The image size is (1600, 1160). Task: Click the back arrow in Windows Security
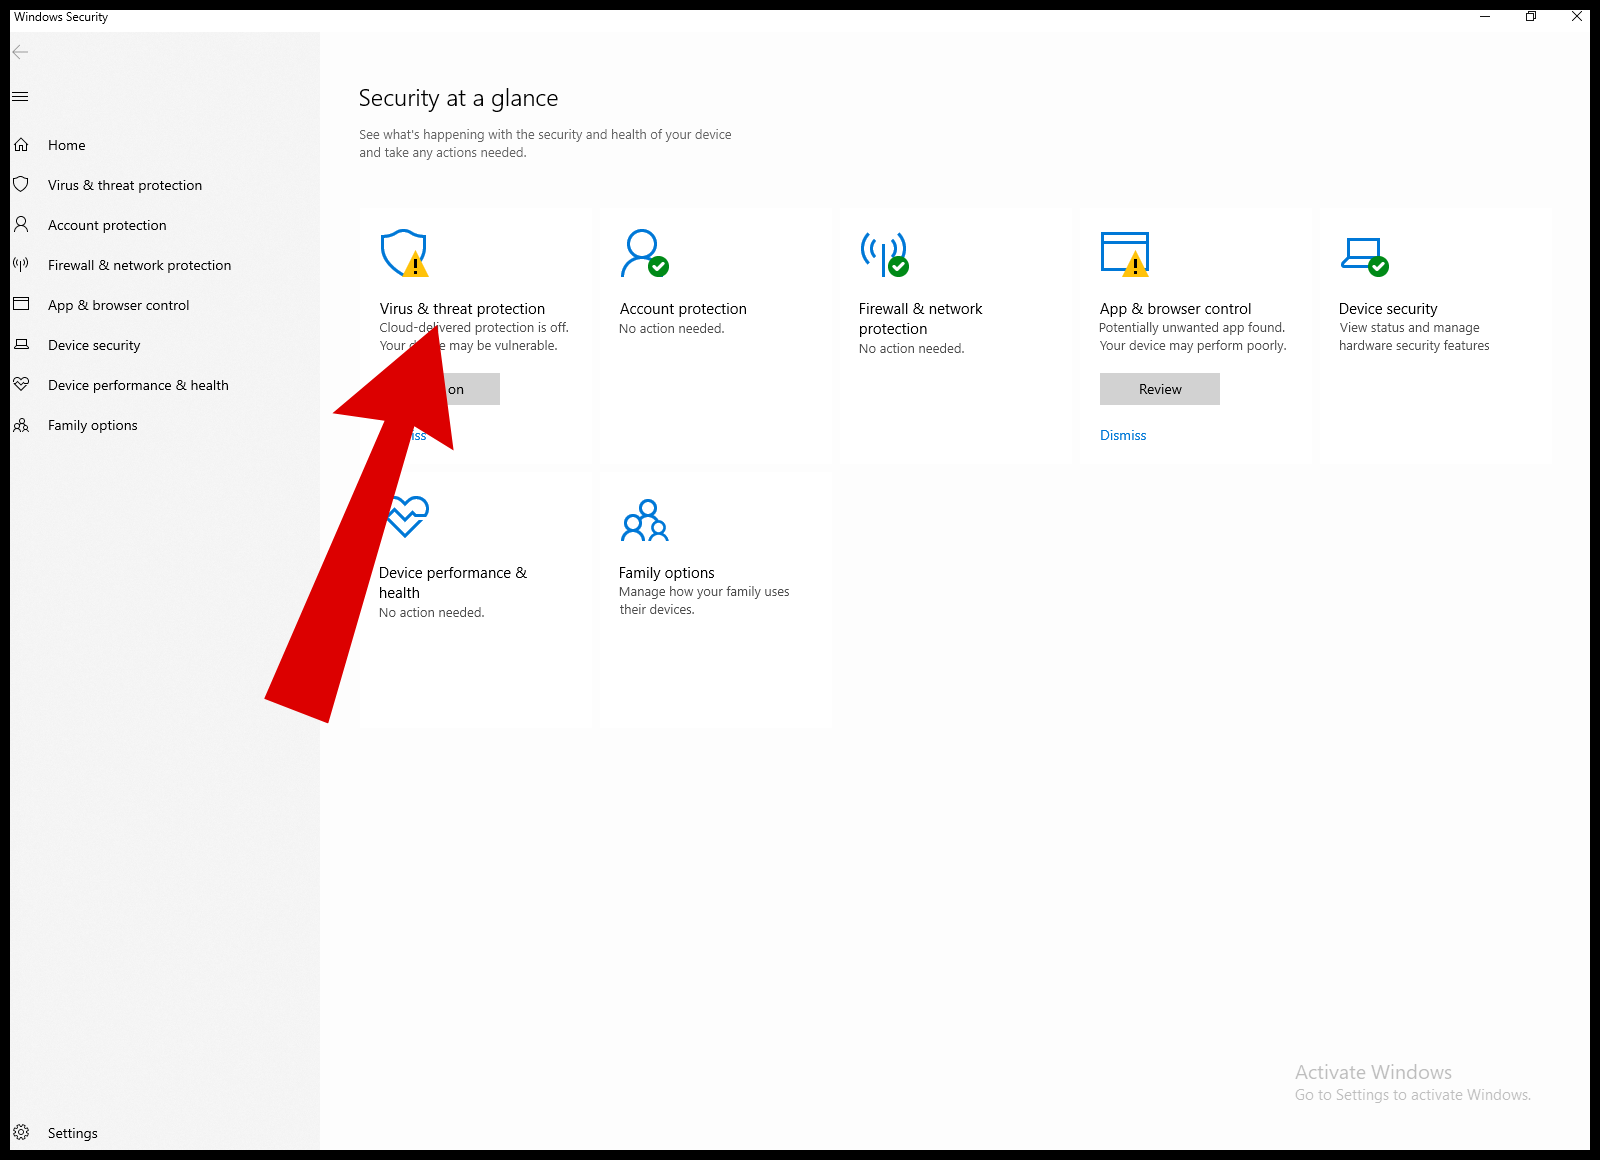pos(20,52)
